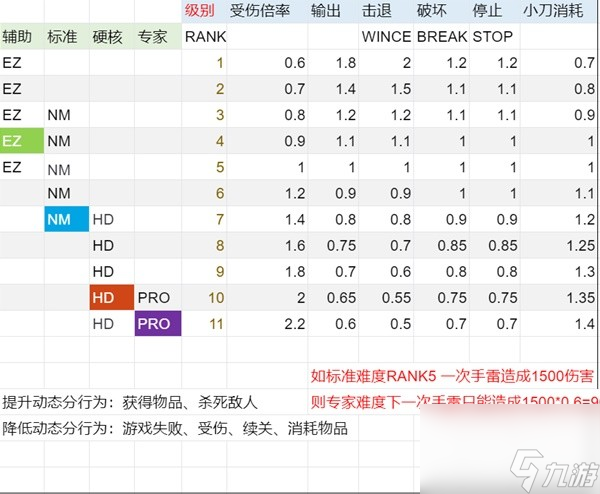Select the BREAK label cell

[441, 37]
